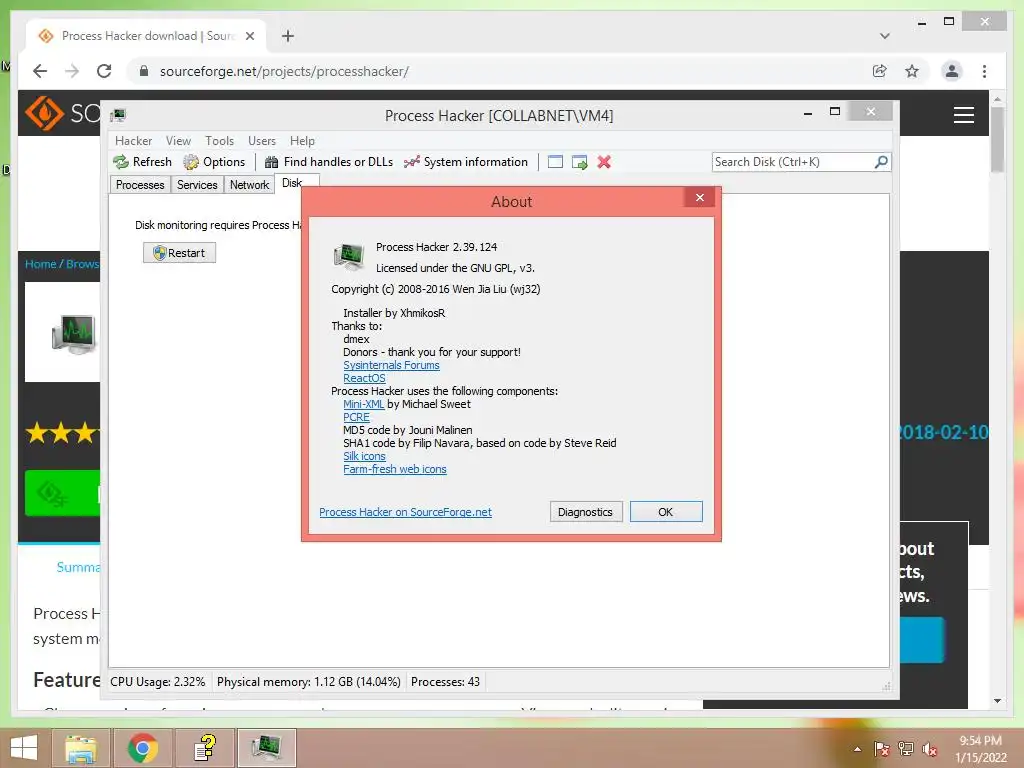1024x768 pixels.
Task: Open a new Chrome tab
Action: (288, 36)
